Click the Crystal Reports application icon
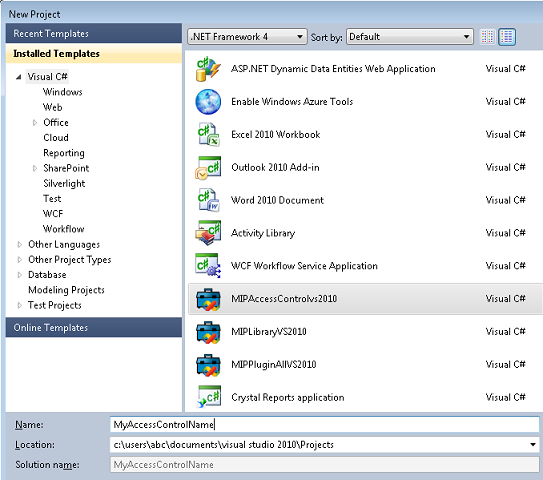This screenshot has height=480, width=543. (x=208, y=397)
